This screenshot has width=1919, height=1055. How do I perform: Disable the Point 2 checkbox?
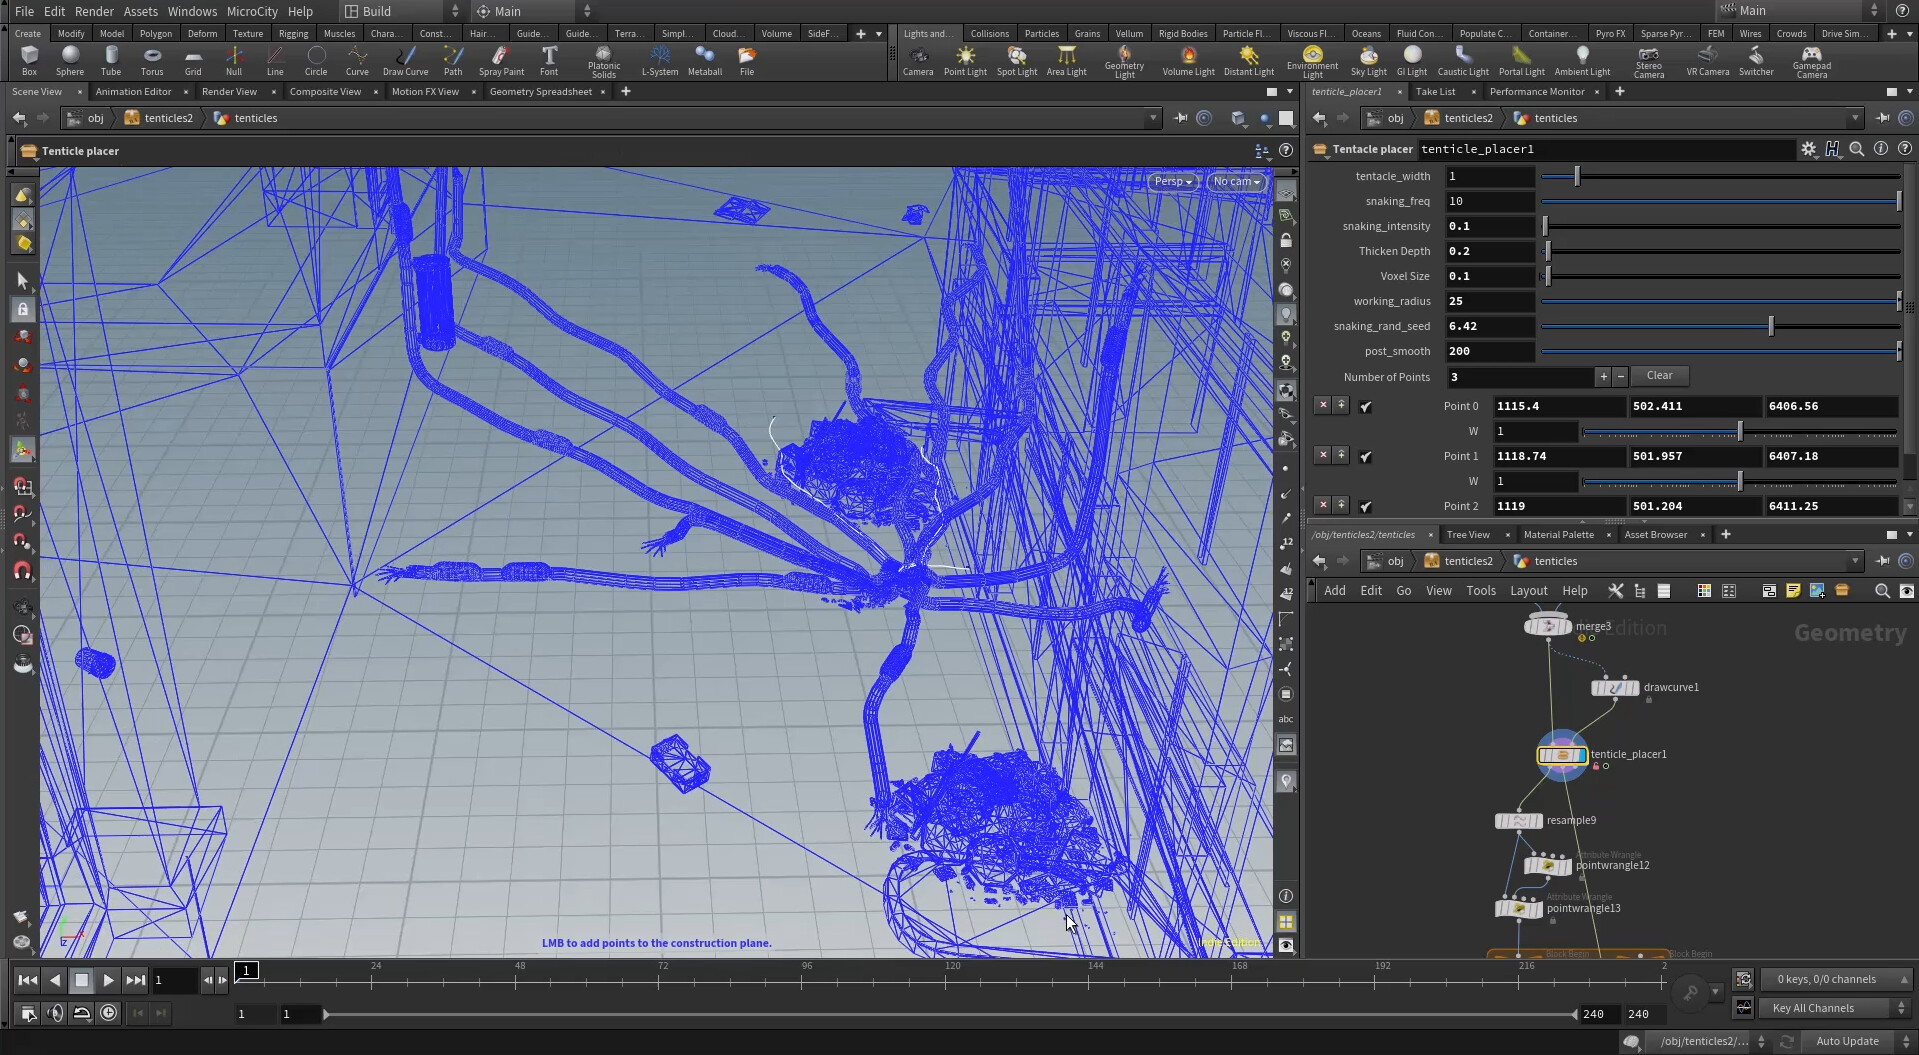pyautogui.click(x=1366, y=507)
